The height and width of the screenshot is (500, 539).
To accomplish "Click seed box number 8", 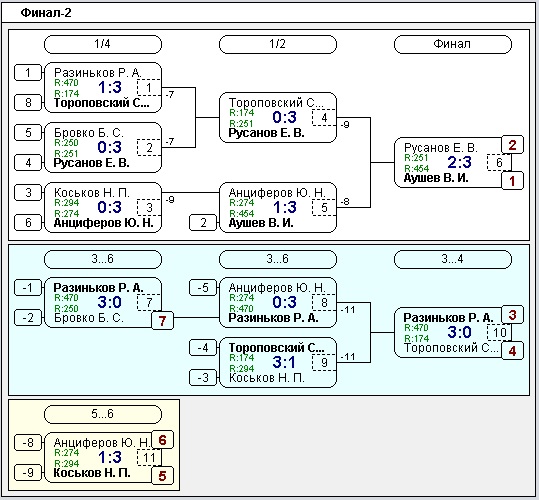I will [x=28, y=102].
